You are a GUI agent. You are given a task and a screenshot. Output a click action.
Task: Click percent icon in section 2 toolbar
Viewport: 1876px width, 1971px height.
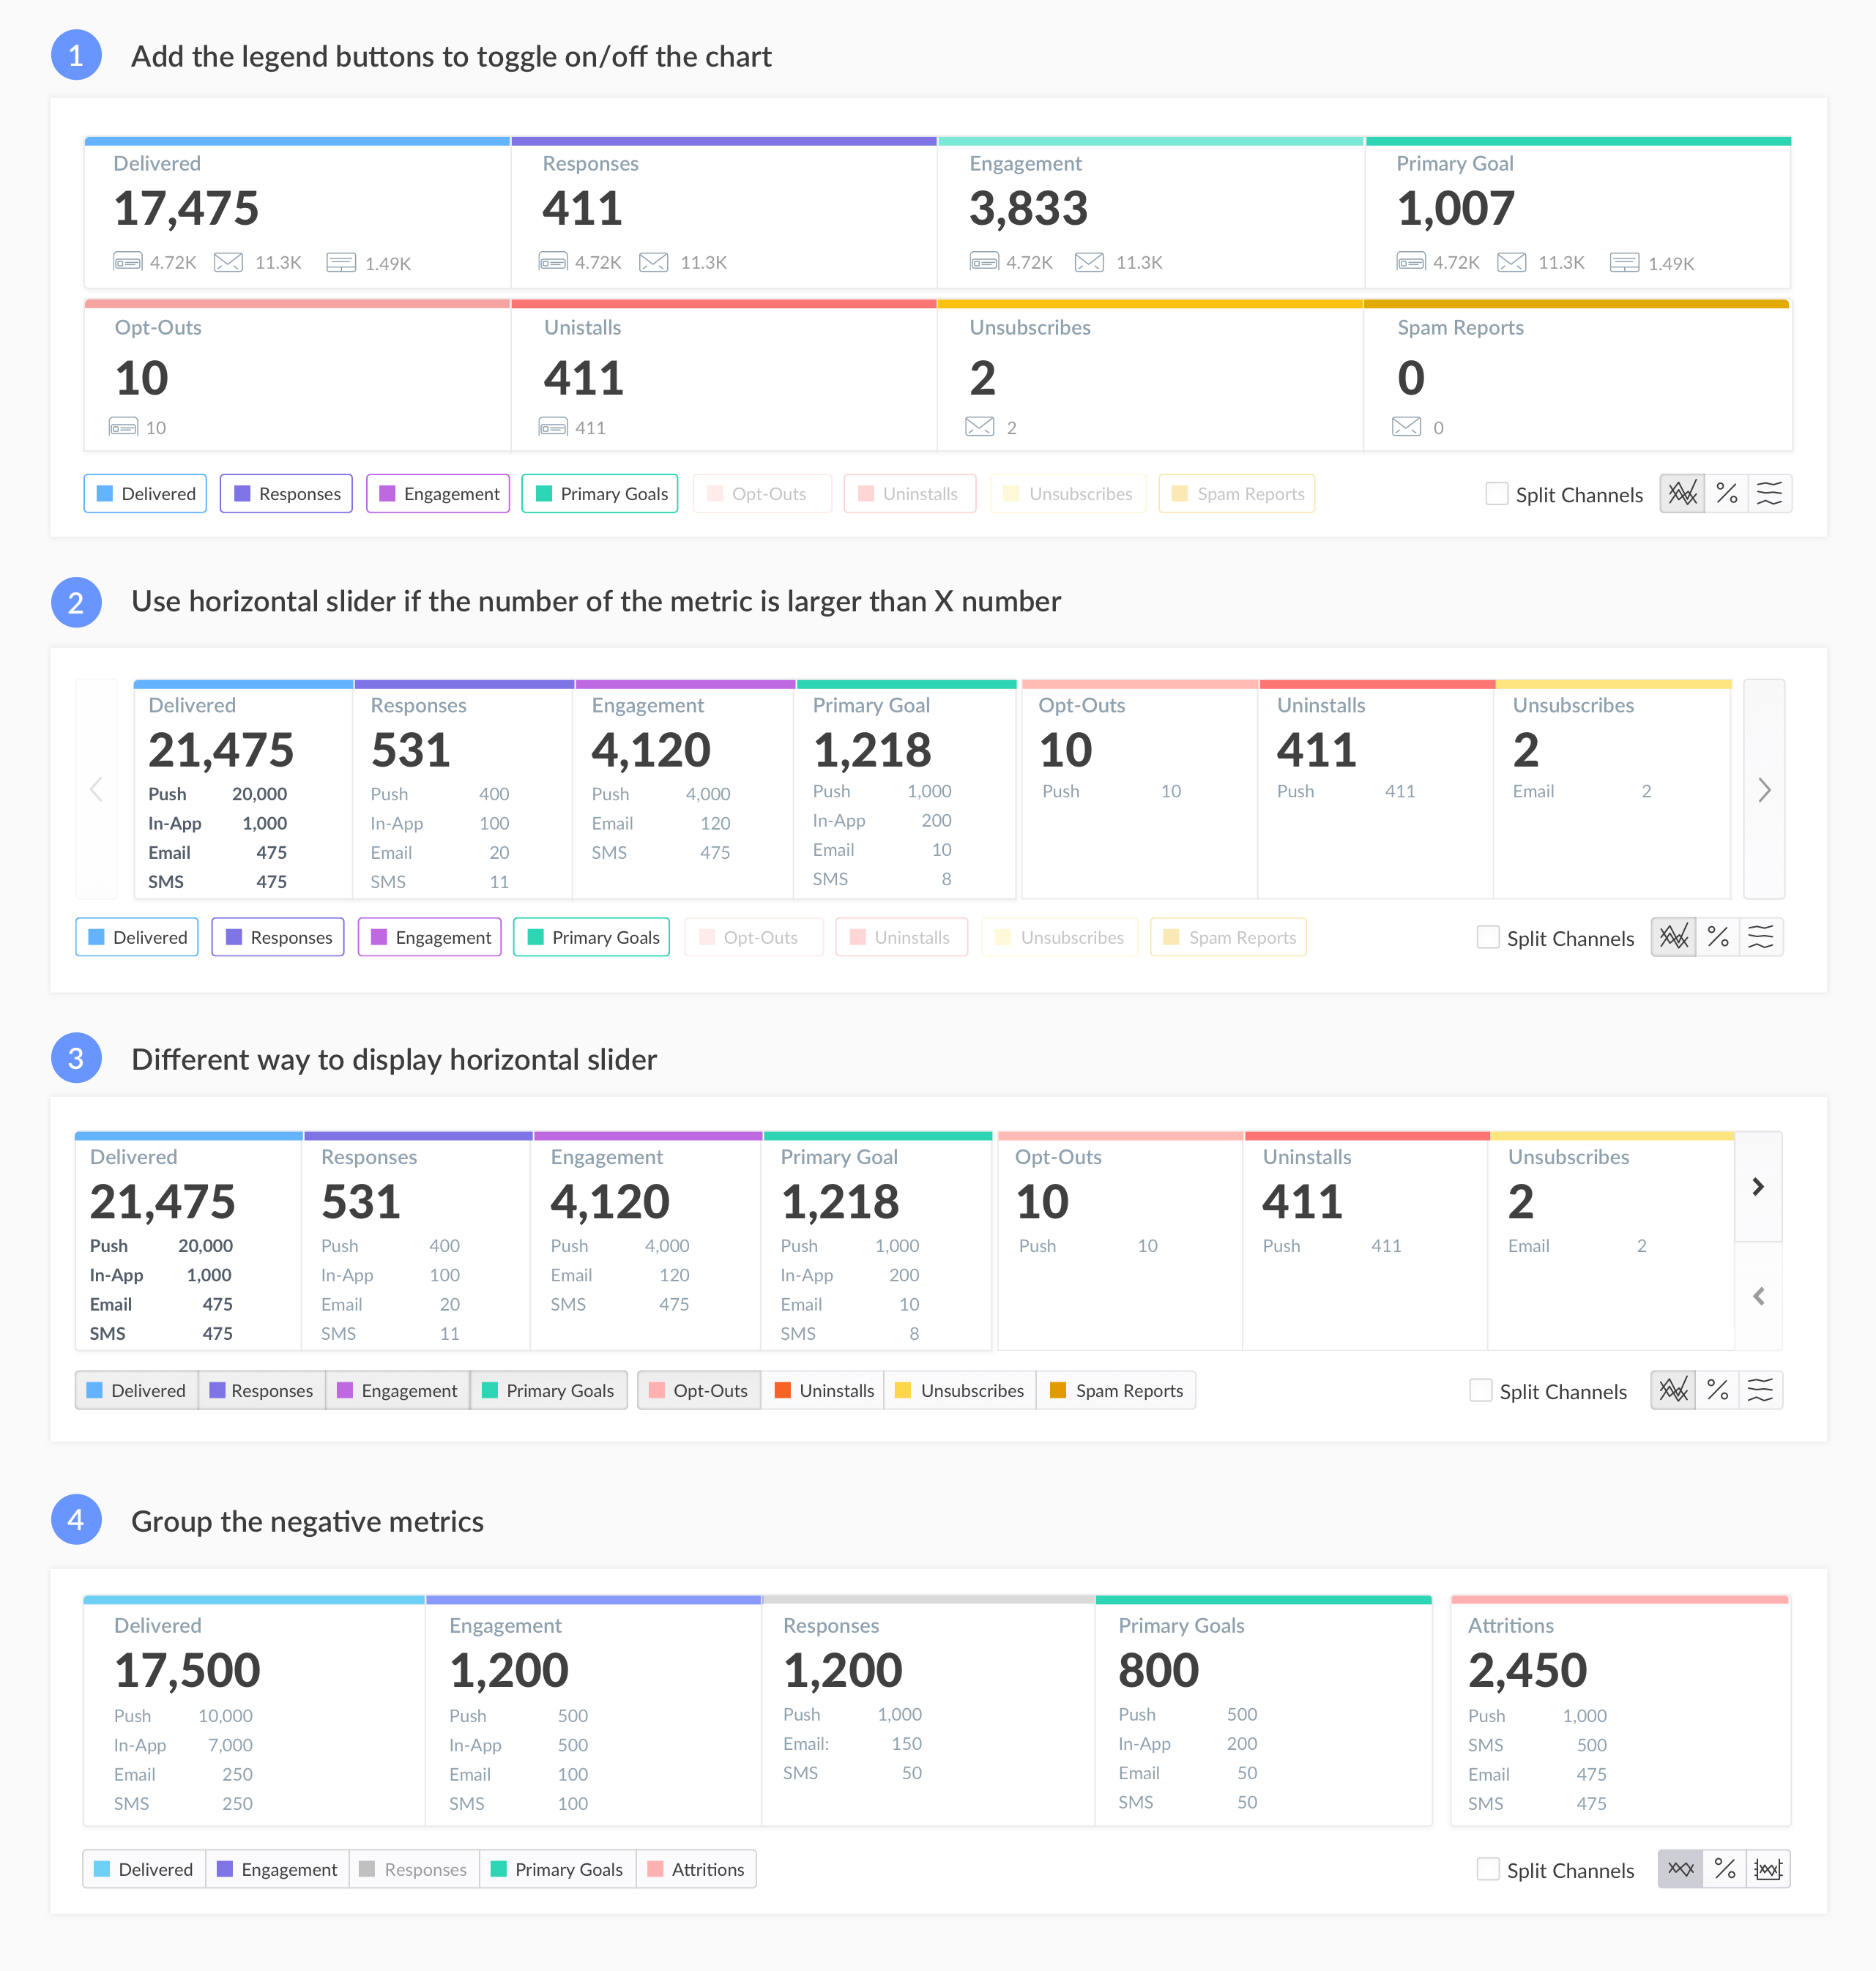[x=1718, y=937]
